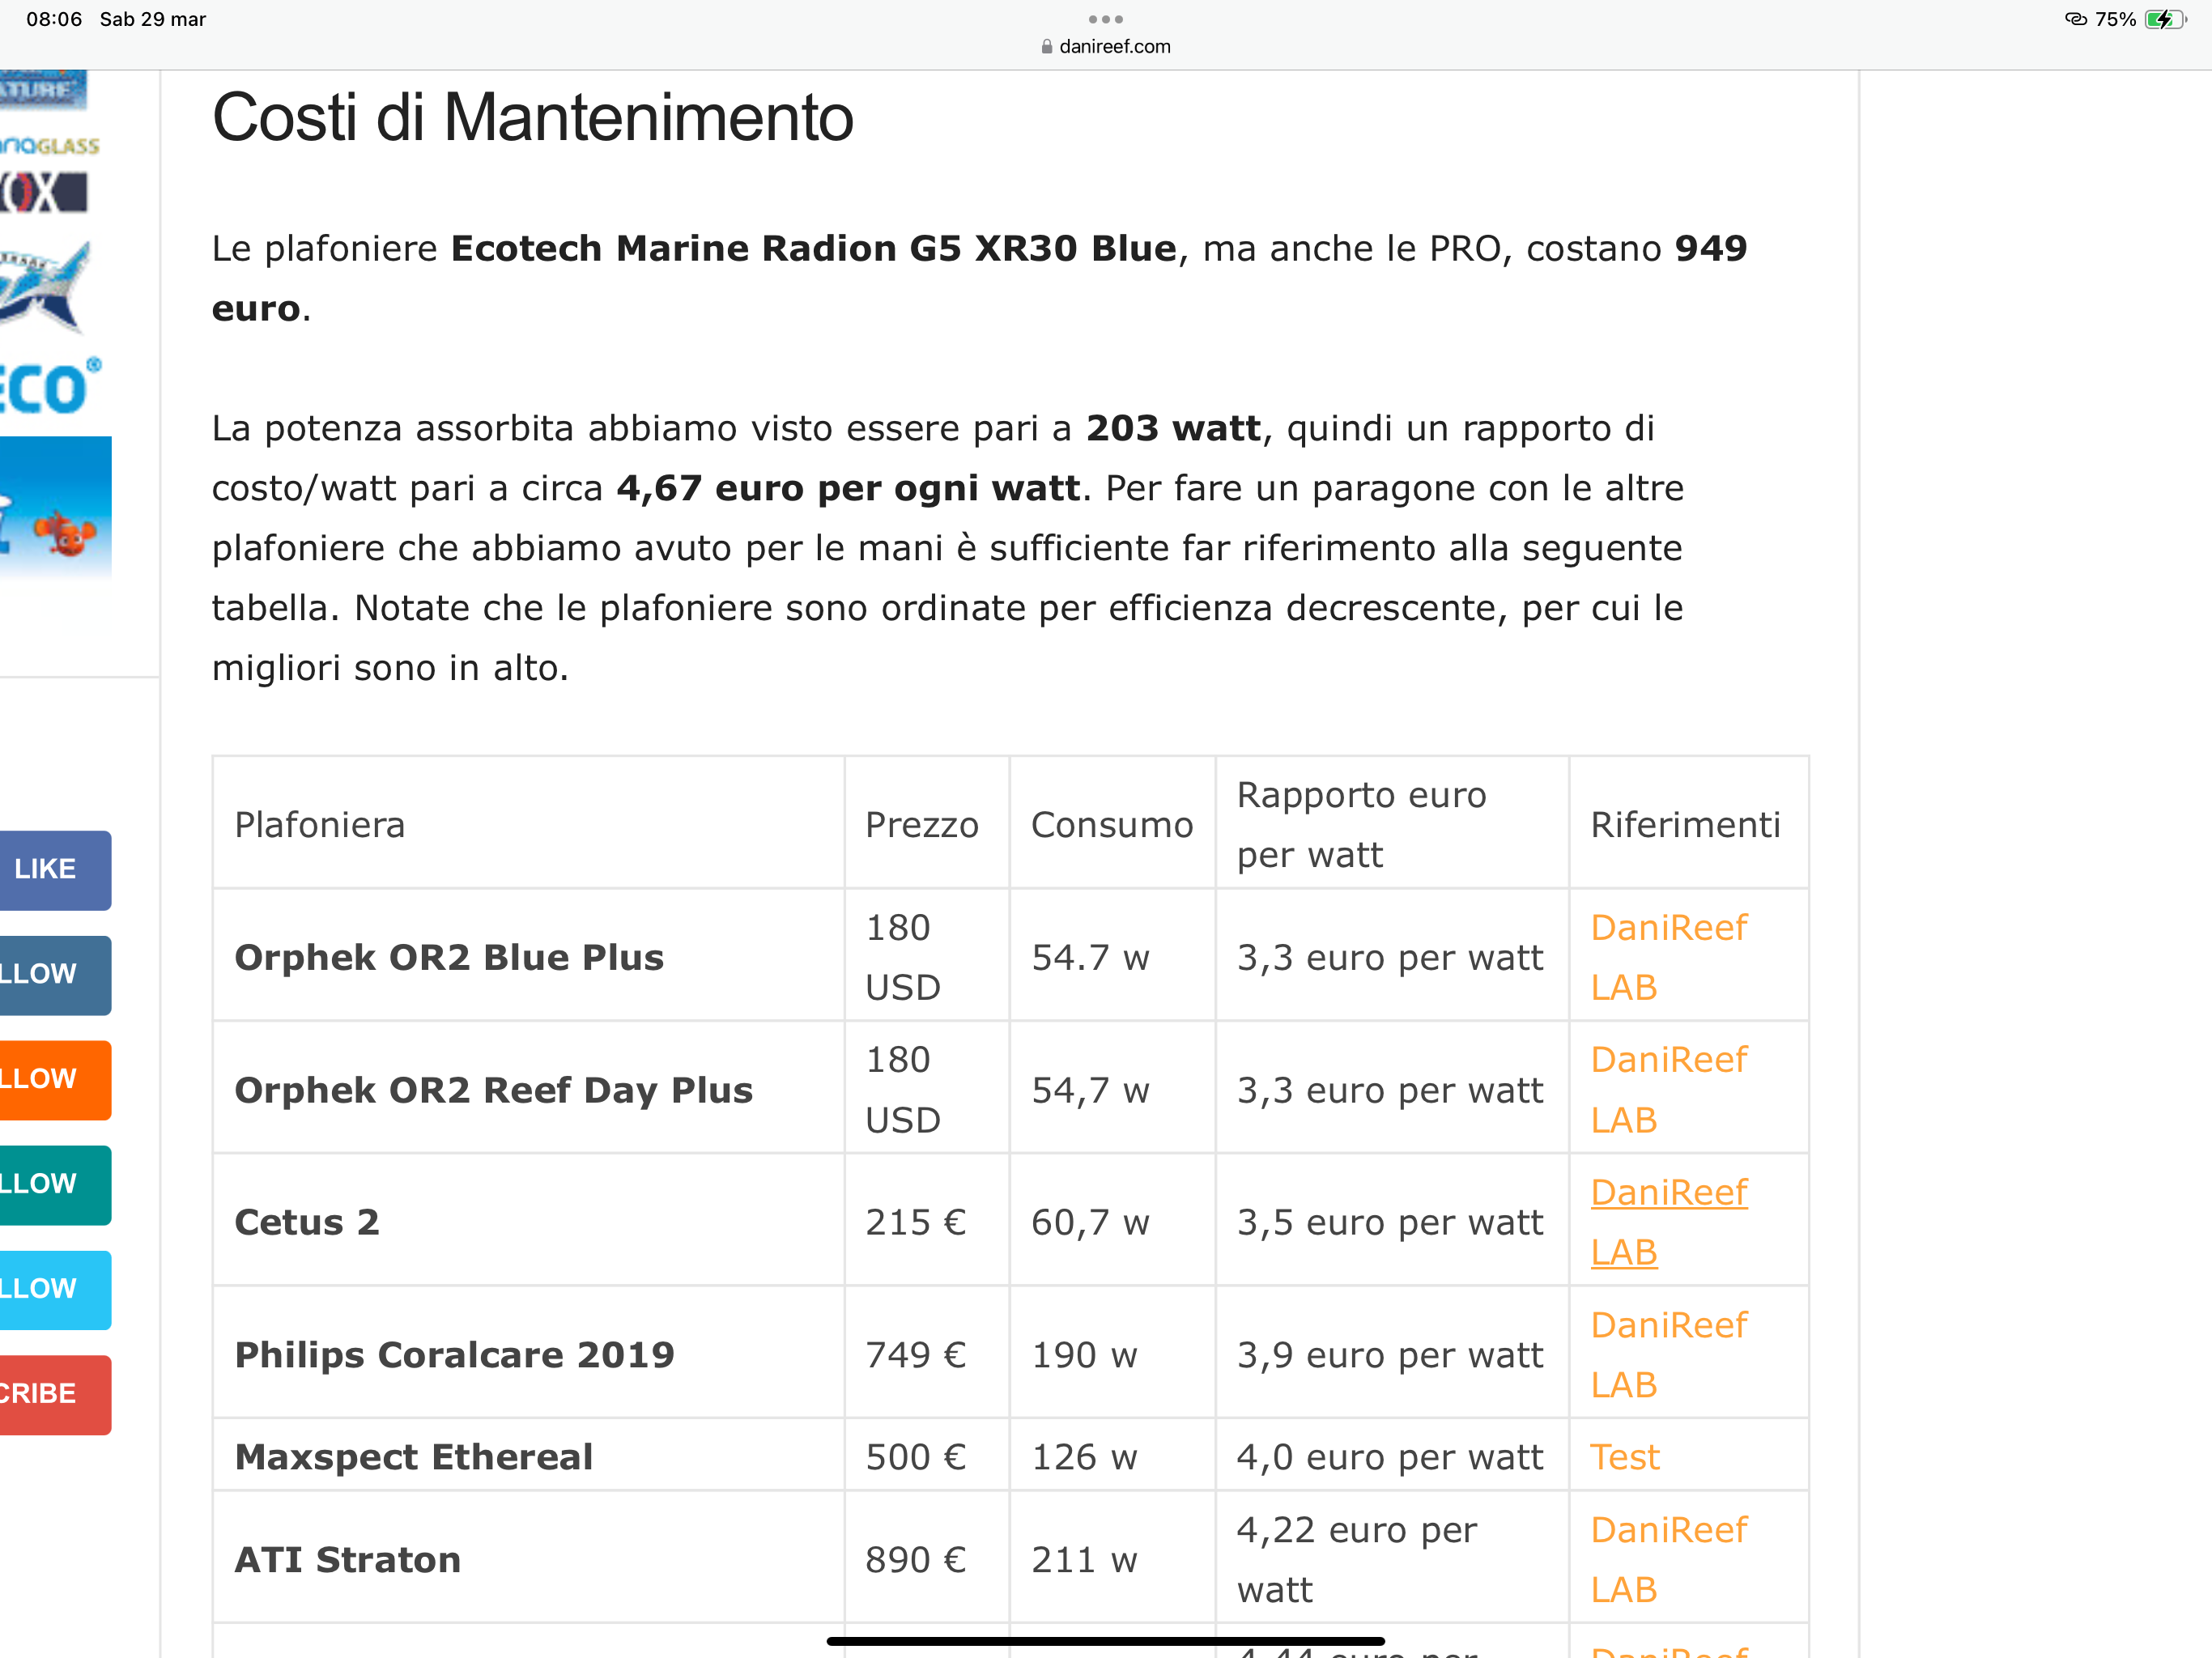The height and width of the screenshot is (1658, 2212).
Task: Click the ECO sponsor logo in sidebar
Action: 50,386
